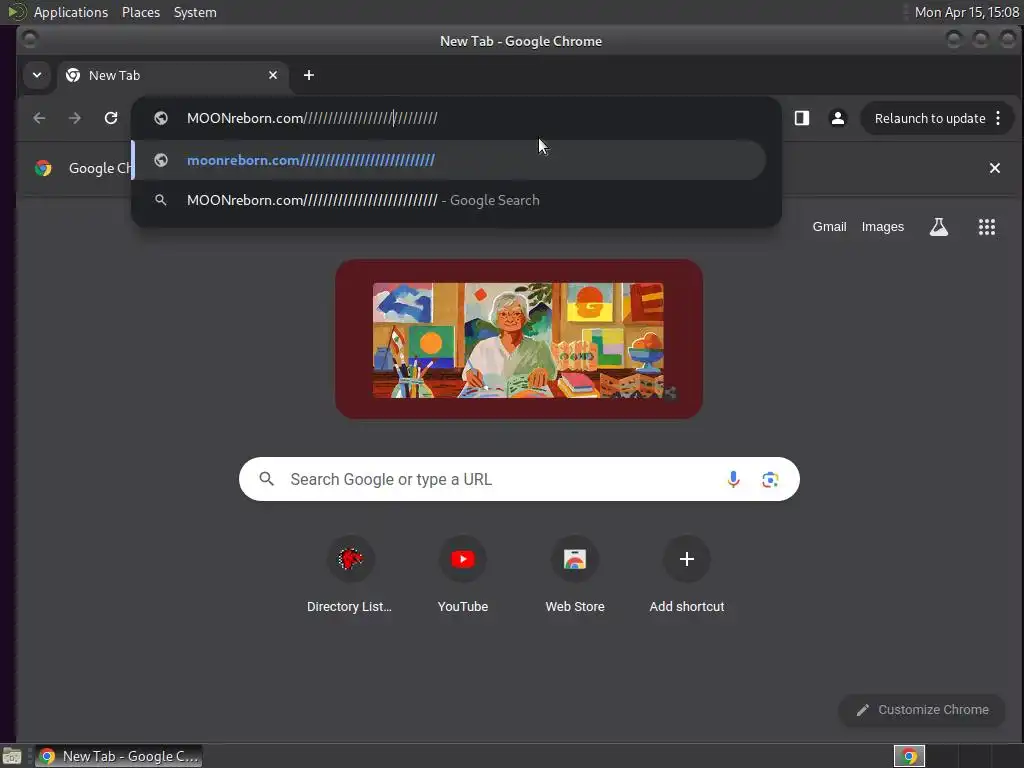Click Relaunch to update button
1024x768 pixels.
coord(929,118)
